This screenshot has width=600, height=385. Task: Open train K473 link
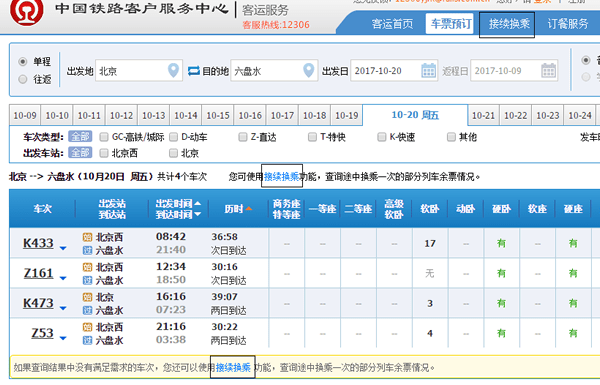[38, 303]
